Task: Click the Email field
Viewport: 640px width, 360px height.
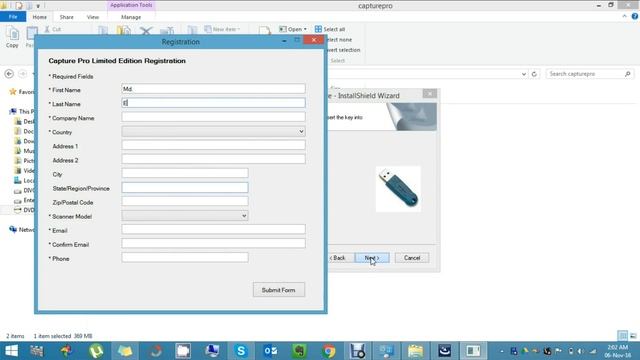Action: point(213,229)
